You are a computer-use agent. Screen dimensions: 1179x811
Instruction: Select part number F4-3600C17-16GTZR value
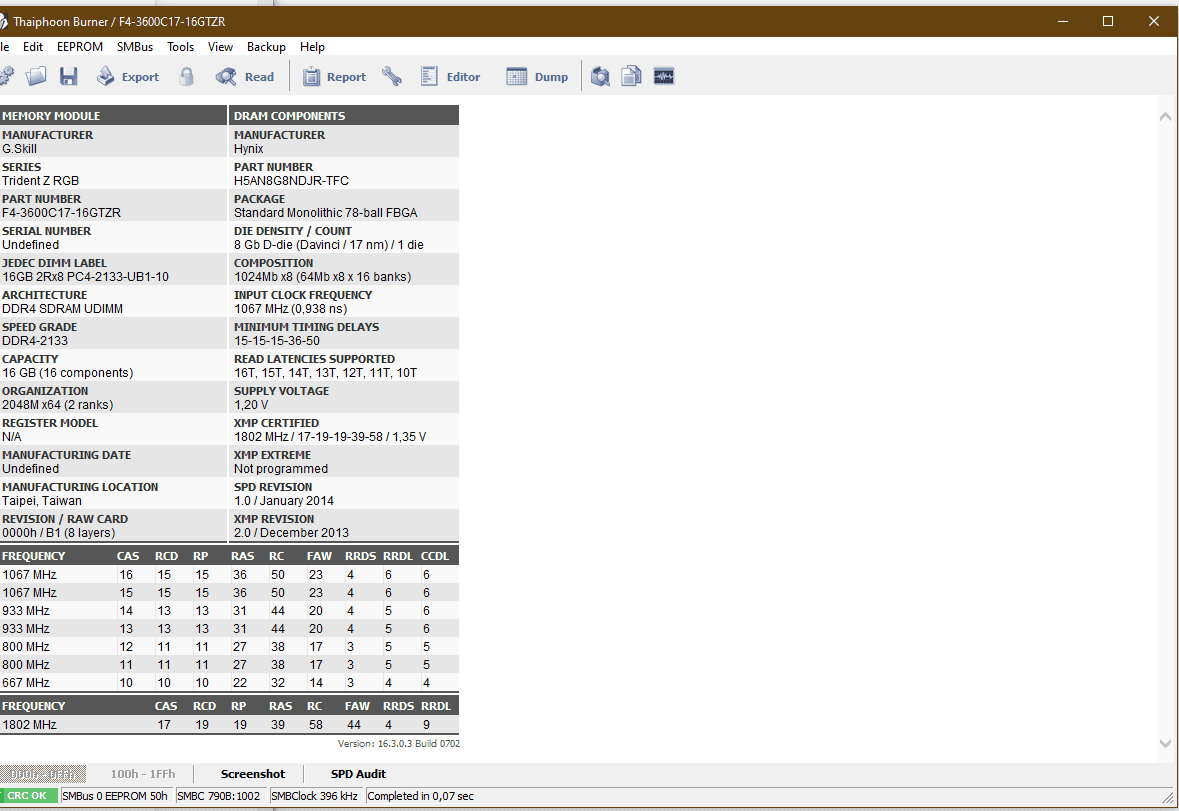62,213
